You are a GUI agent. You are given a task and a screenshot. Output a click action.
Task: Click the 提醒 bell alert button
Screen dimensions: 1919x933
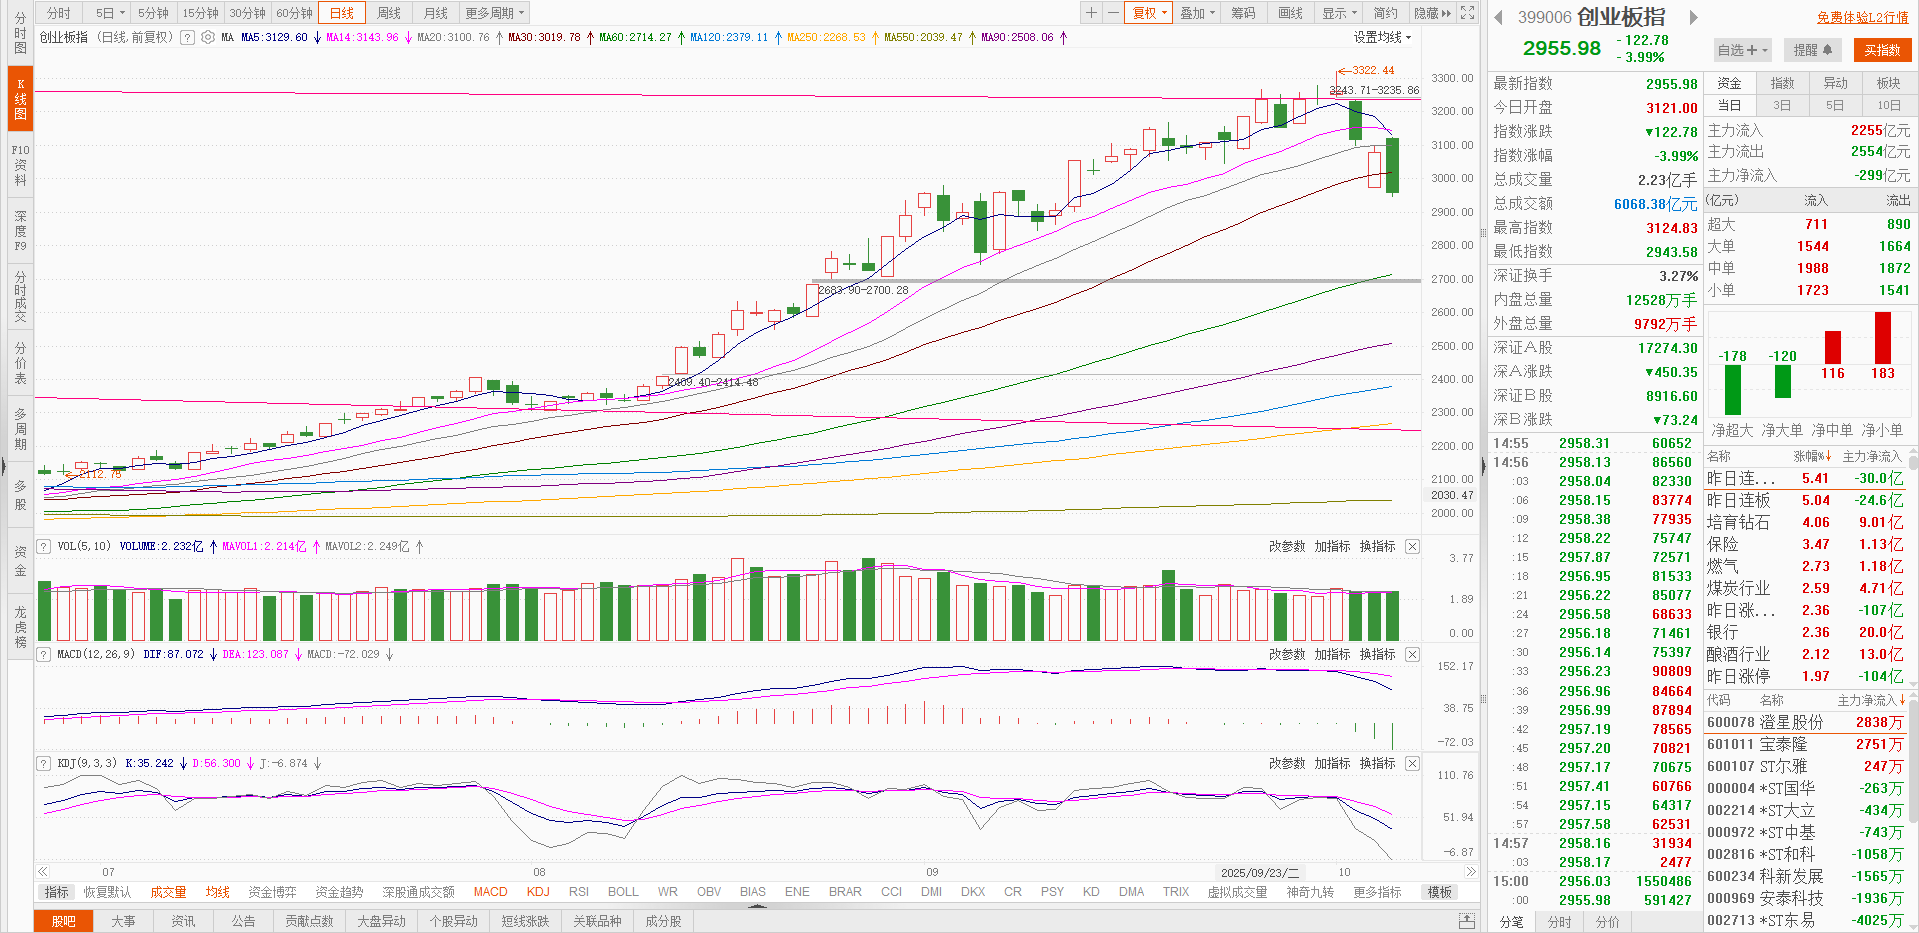coord(1812,50)
